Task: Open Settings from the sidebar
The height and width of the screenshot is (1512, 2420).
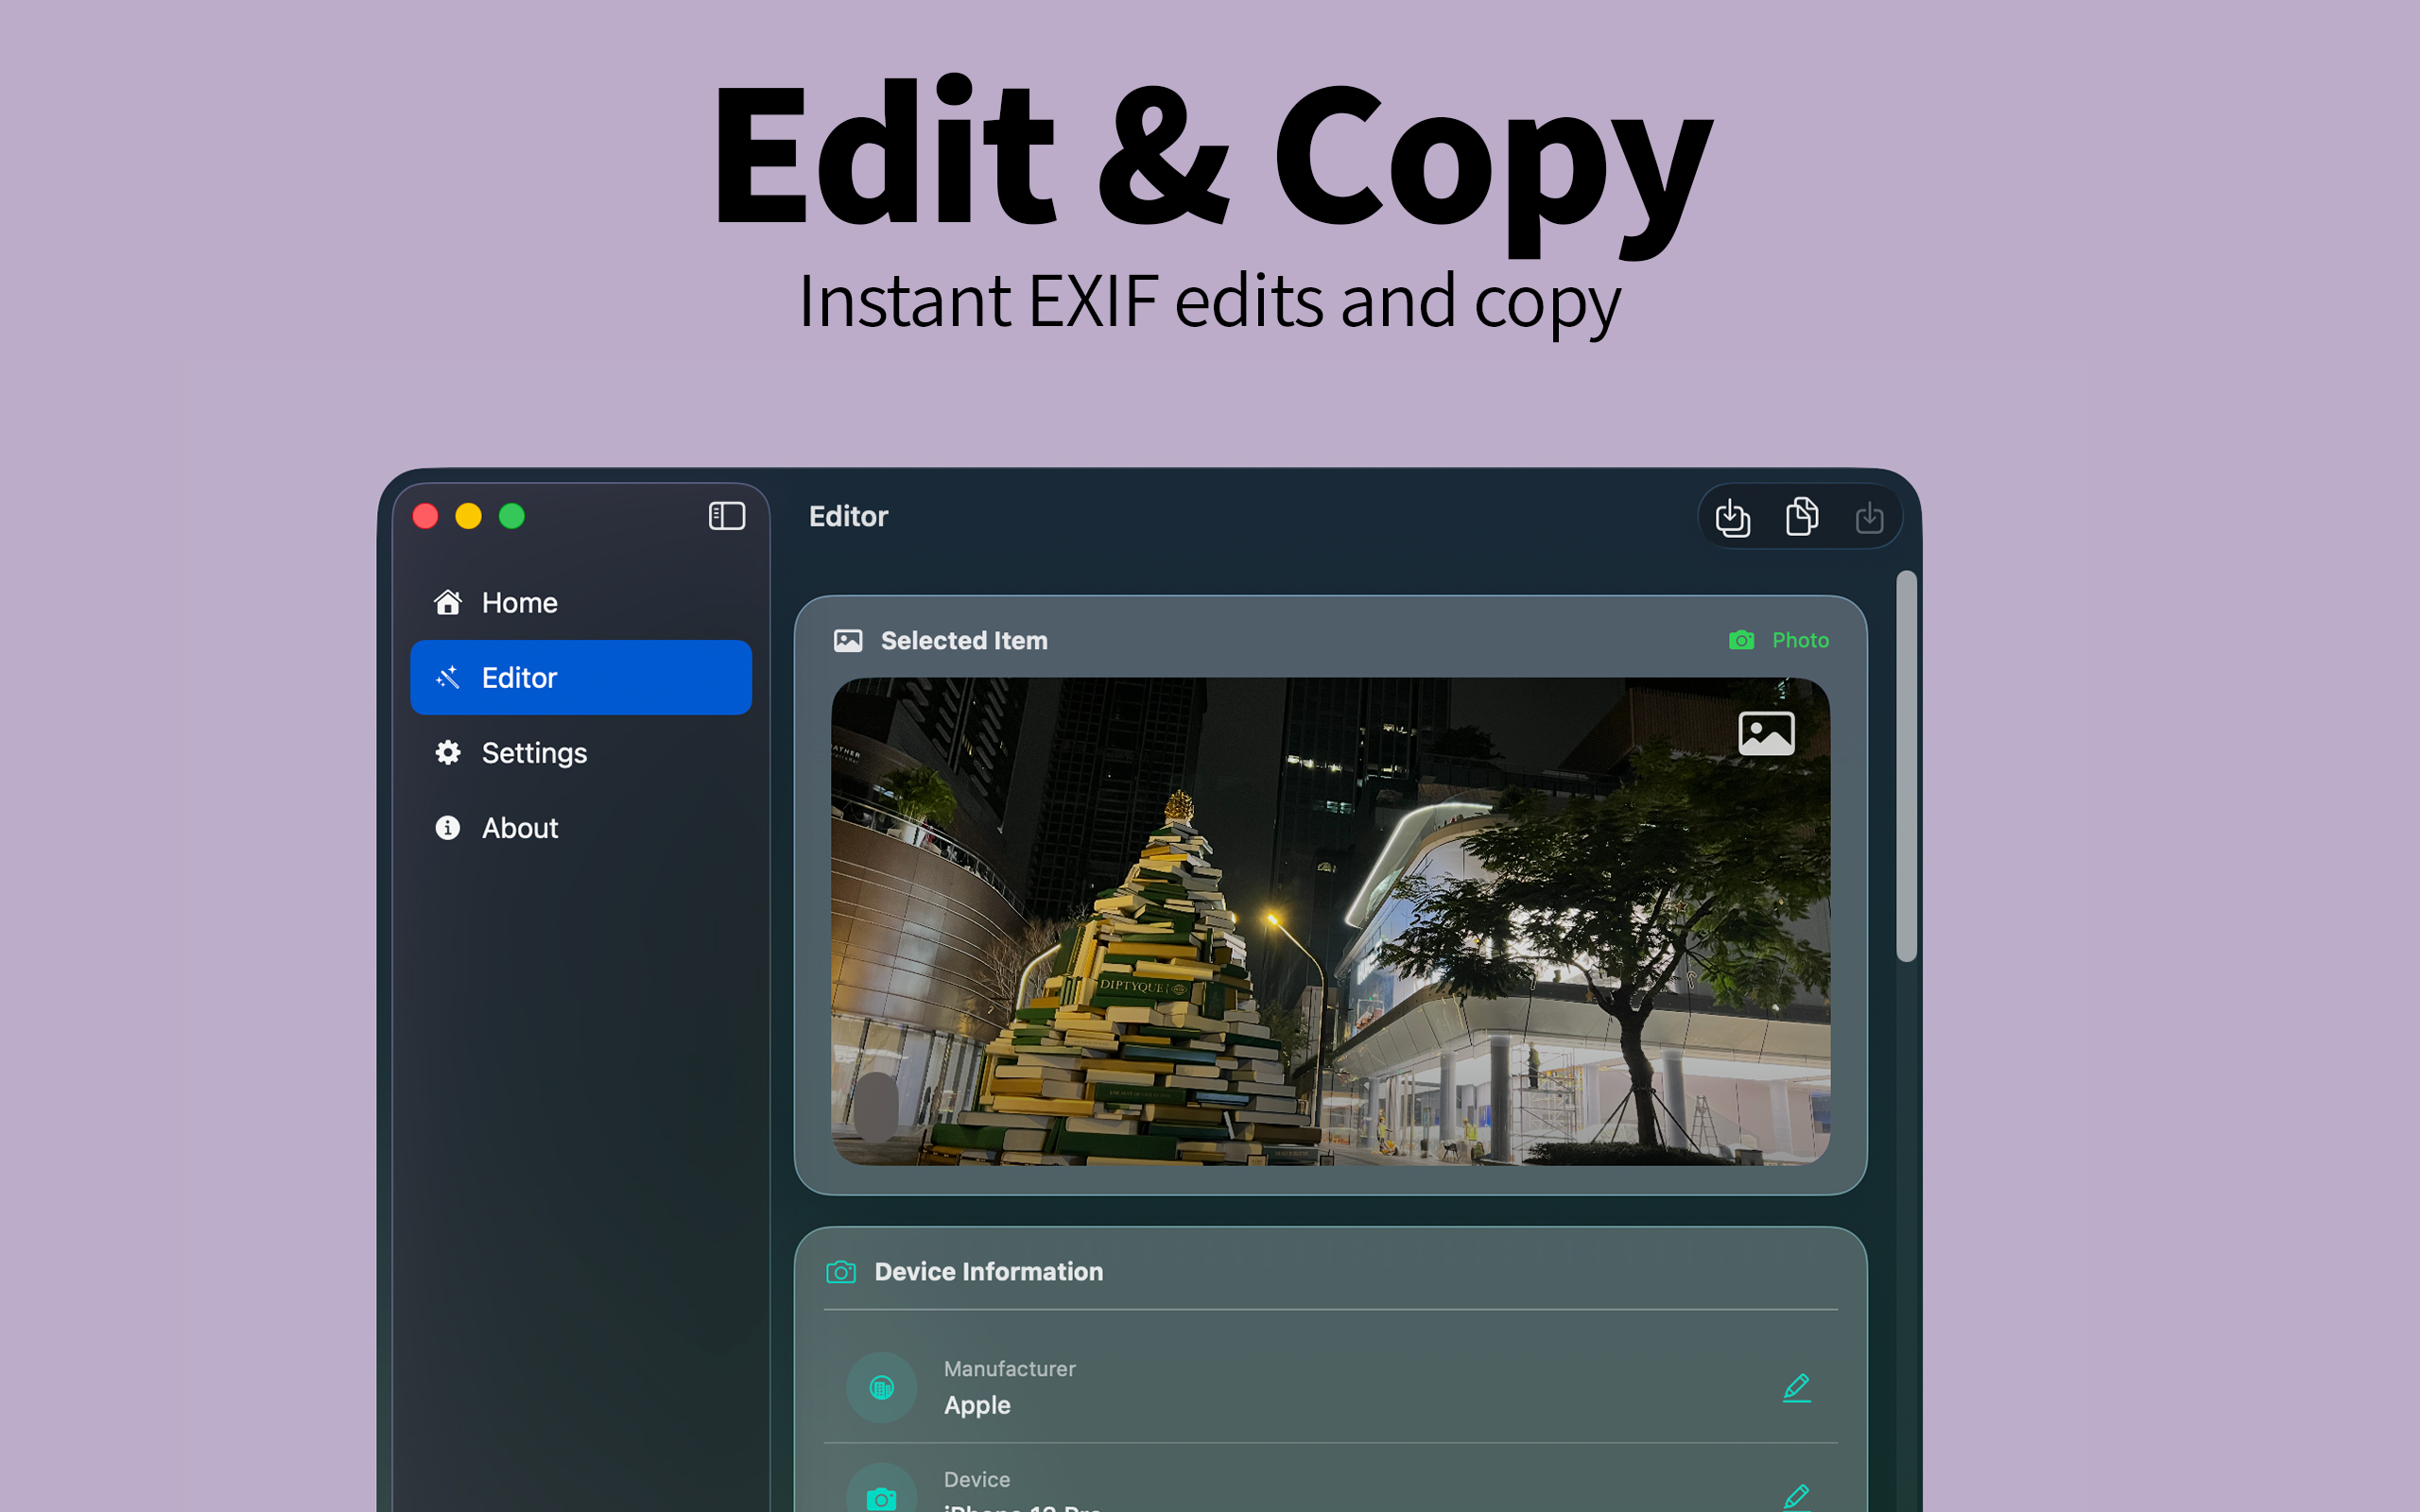Action: [581, 752]
